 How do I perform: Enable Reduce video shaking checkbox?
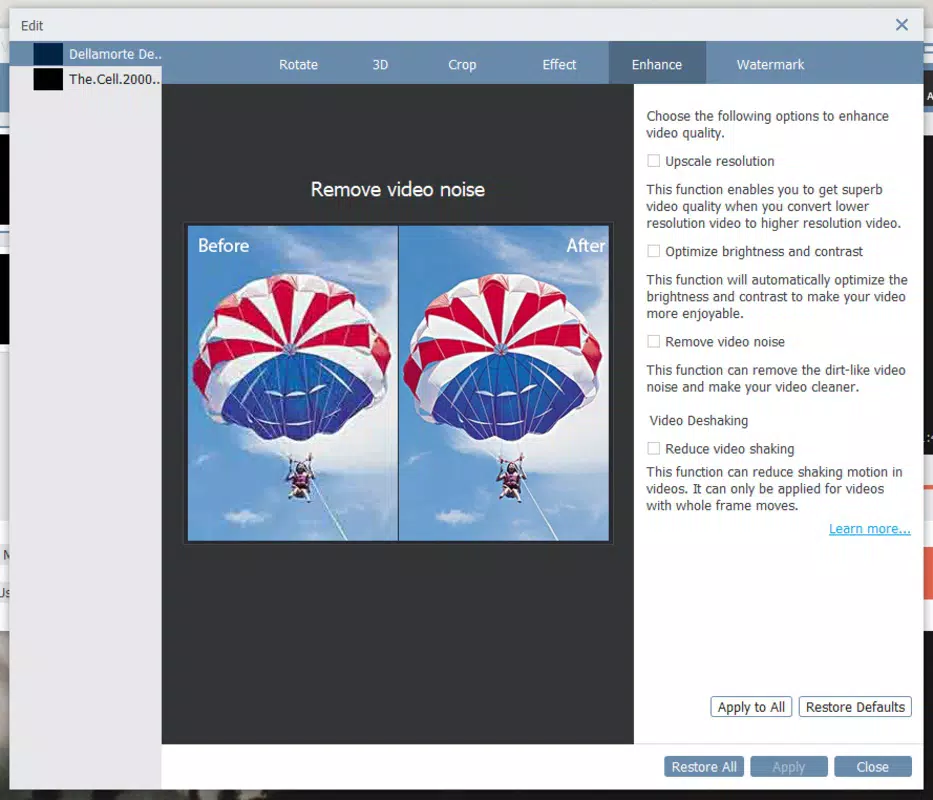click(x=653, y=449)
